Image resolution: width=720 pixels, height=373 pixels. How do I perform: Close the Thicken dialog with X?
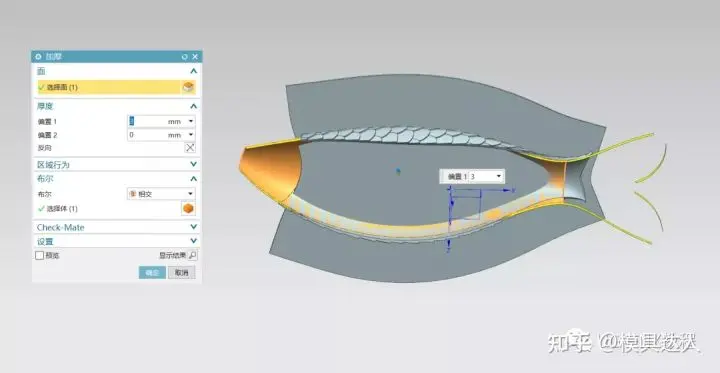[x=195, y=57]
